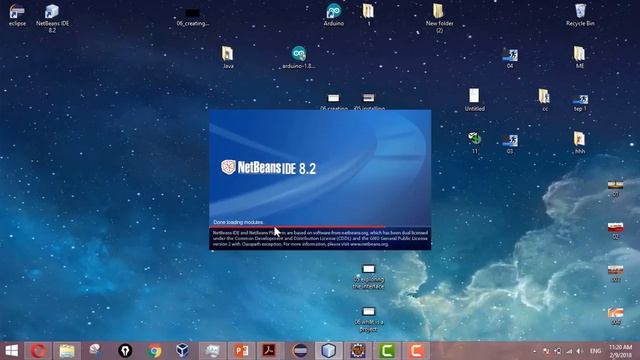The width and height of the screenshot is (640, 360).
Task: Click the NetBeans license notice text
Action: 320,238
